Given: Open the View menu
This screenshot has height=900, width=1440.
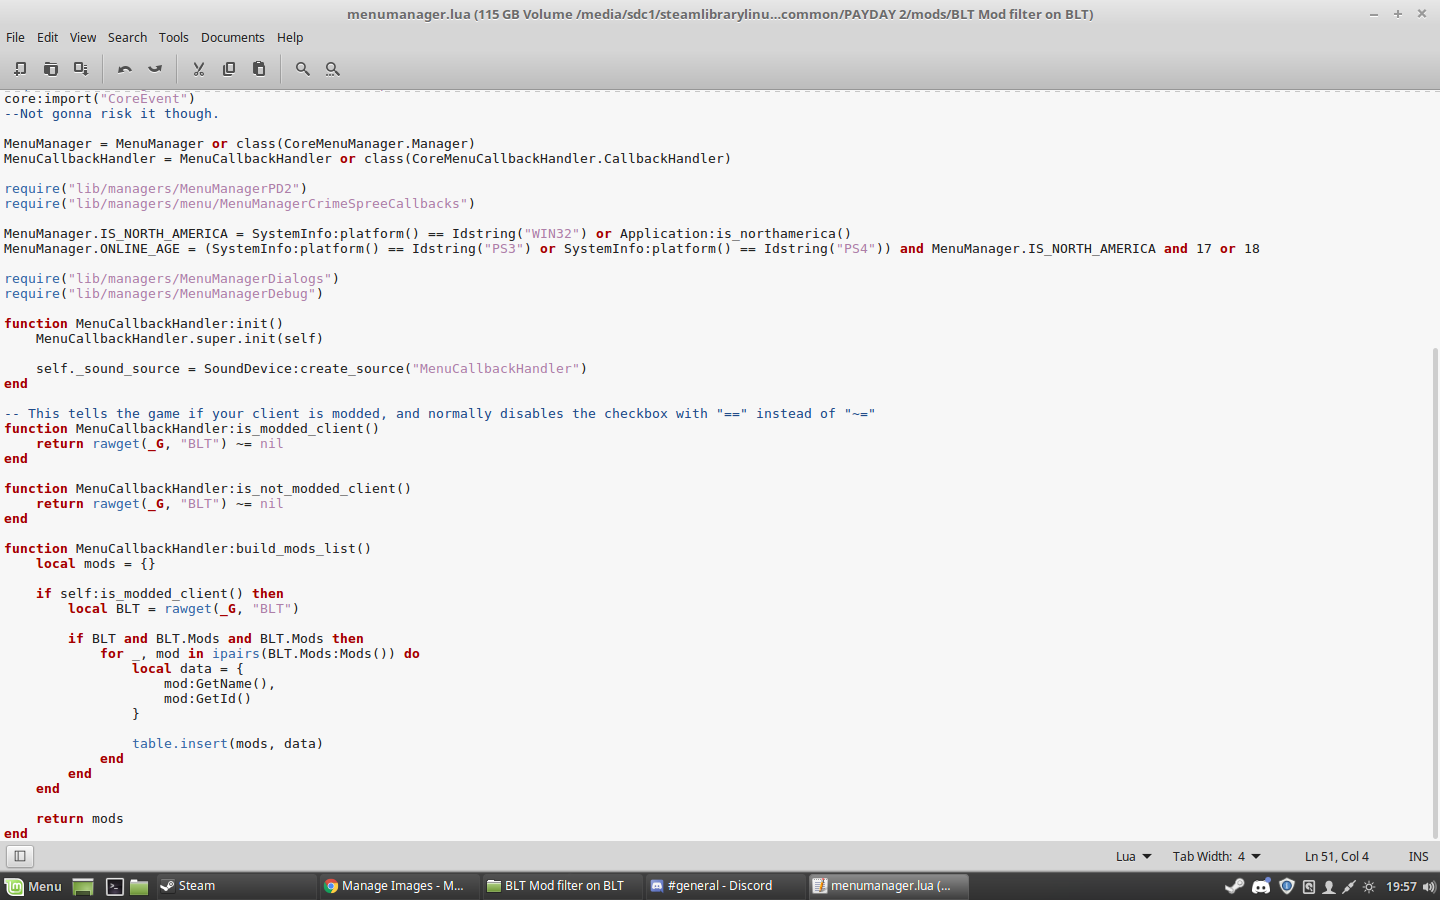Looking at the screenshot, I should pos(83,37).
